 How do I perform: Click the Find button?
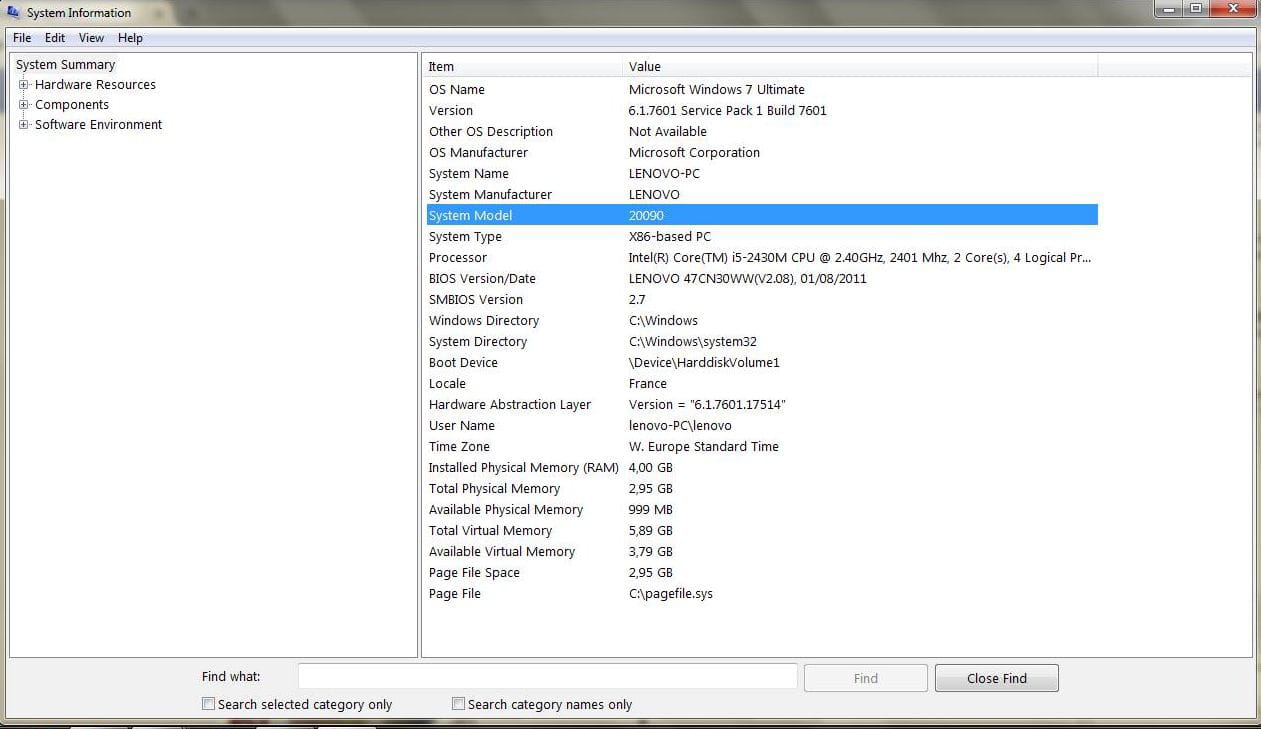(866, 678)
